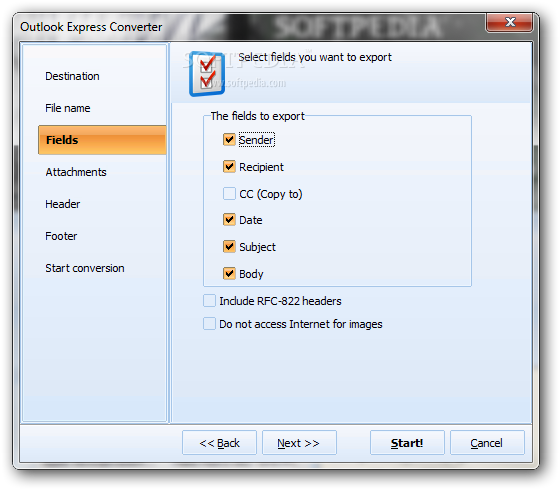Click the << Back button

[219, 443]
